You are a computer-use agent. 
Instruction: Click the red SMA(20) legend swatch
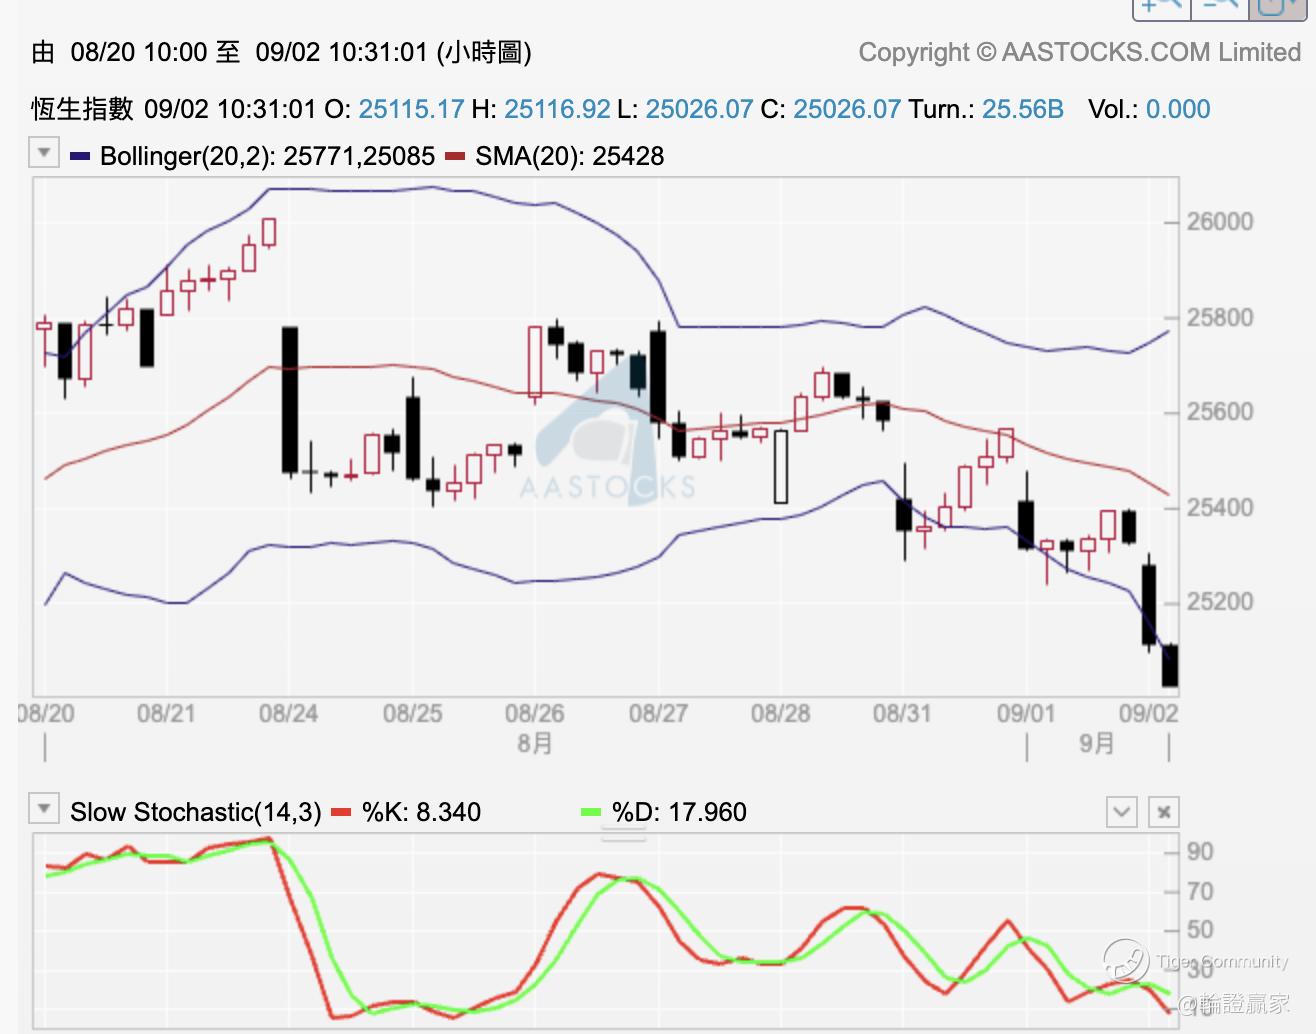coord(455,156)
